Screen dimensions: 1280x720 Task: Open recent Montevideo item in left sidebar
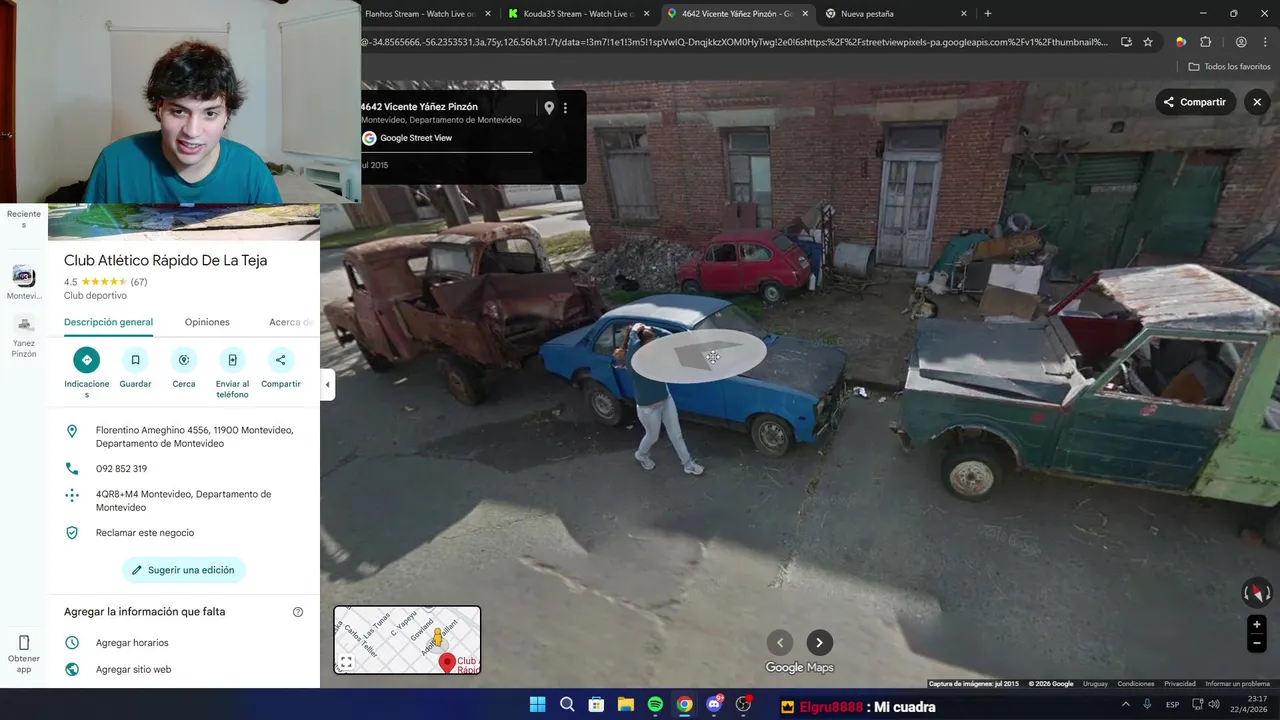point(24,282)
